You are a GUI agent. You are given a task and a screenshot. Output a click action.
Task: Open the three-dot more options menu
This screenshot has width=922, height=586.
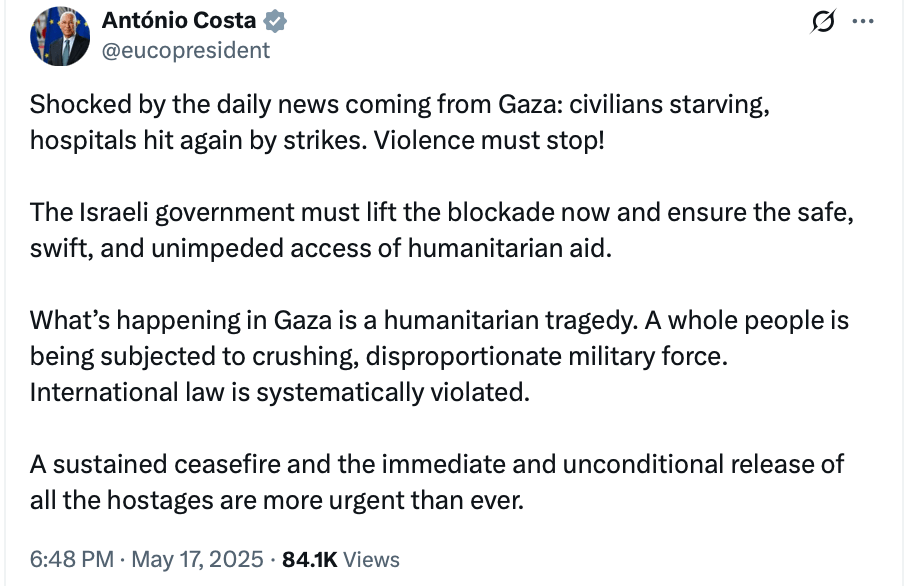click(x=861, y=22)
